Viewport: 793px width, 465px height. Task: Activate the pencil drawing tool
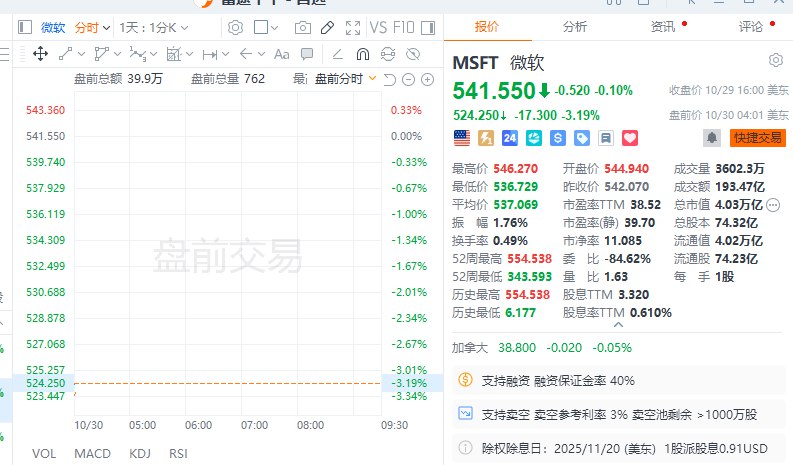[x=327, y=27]
